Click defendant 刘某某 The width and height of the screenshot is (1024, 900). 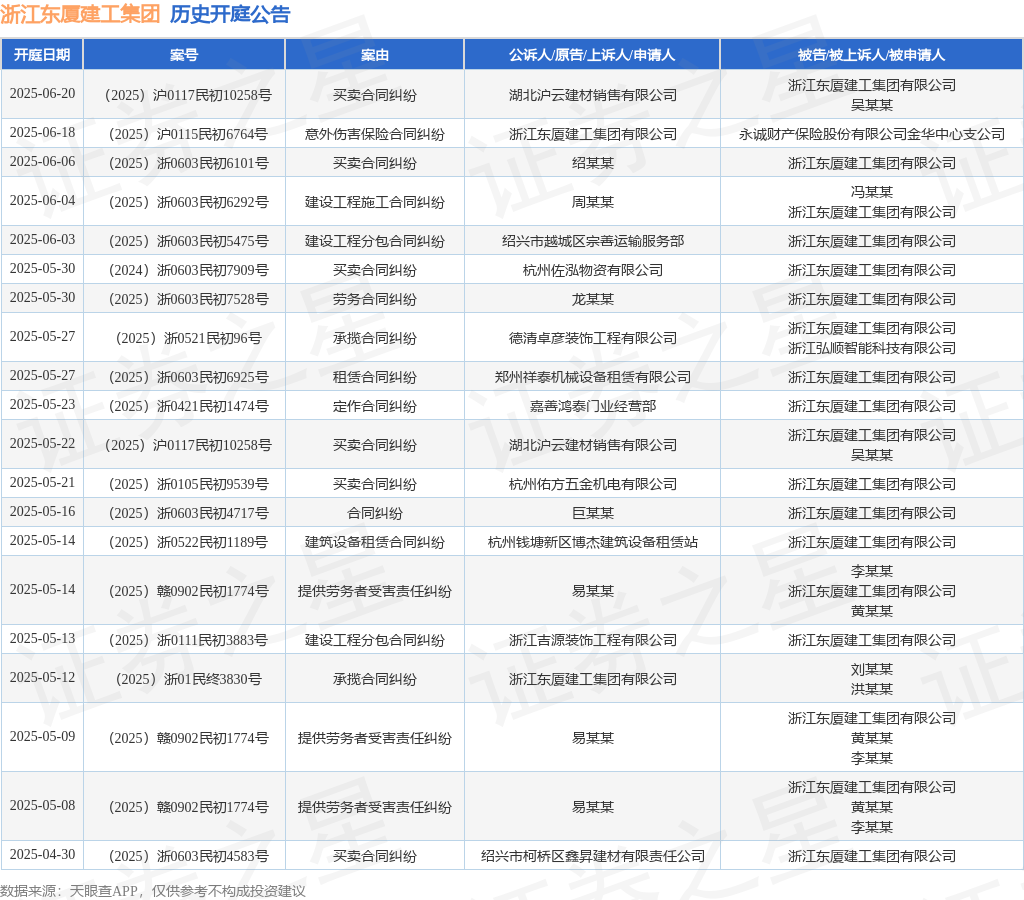click(x=871, y=669)
